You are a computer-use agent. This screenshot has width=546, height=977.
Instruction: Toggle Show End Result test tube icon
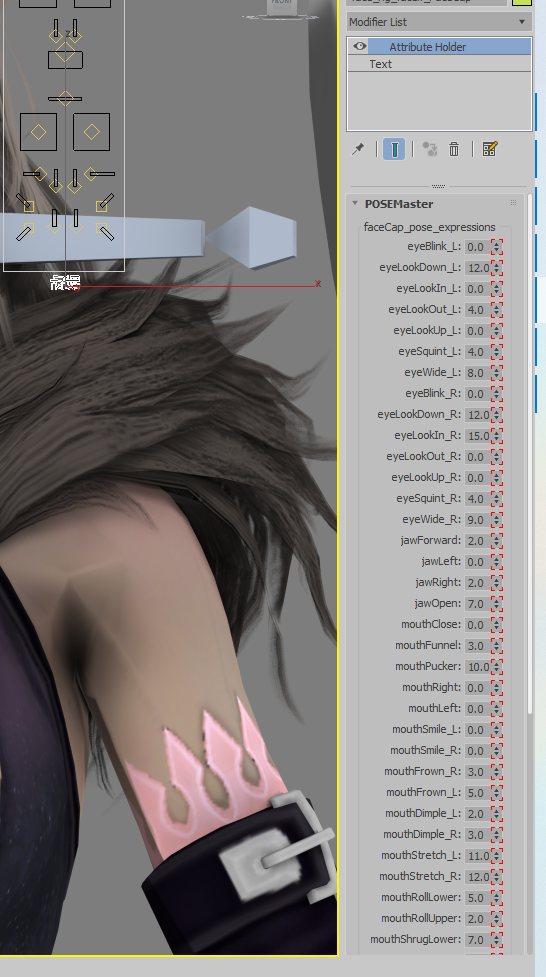394,149
